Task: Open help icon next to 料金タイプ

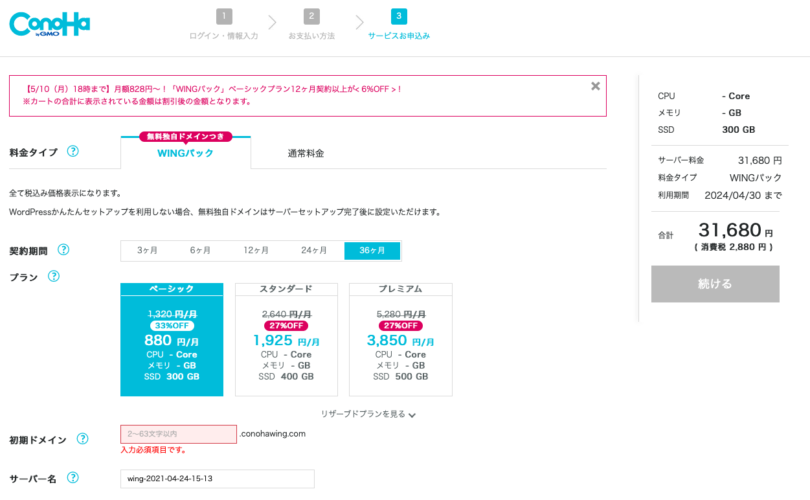Action: pos(73,151)
